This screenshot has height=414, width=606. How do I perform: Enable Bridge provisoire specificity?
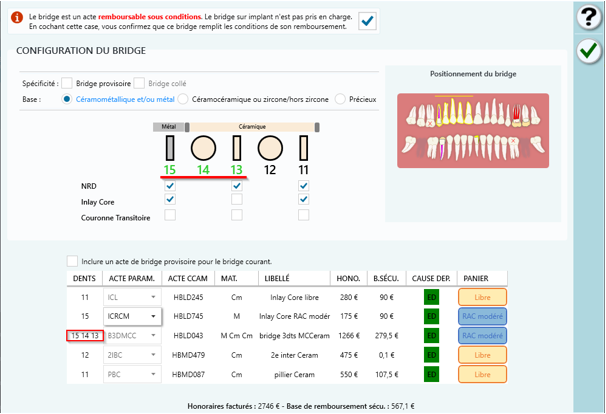click(x=67, y=83)
